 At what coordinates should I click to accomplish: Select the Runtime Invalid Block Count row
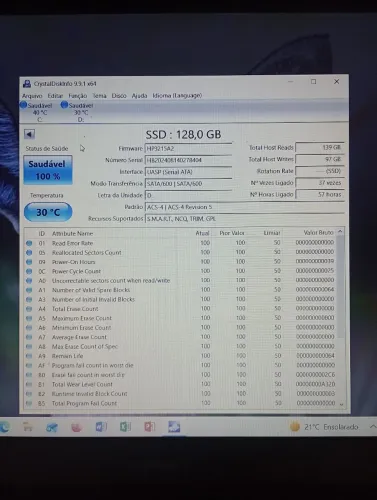point(180,394)
